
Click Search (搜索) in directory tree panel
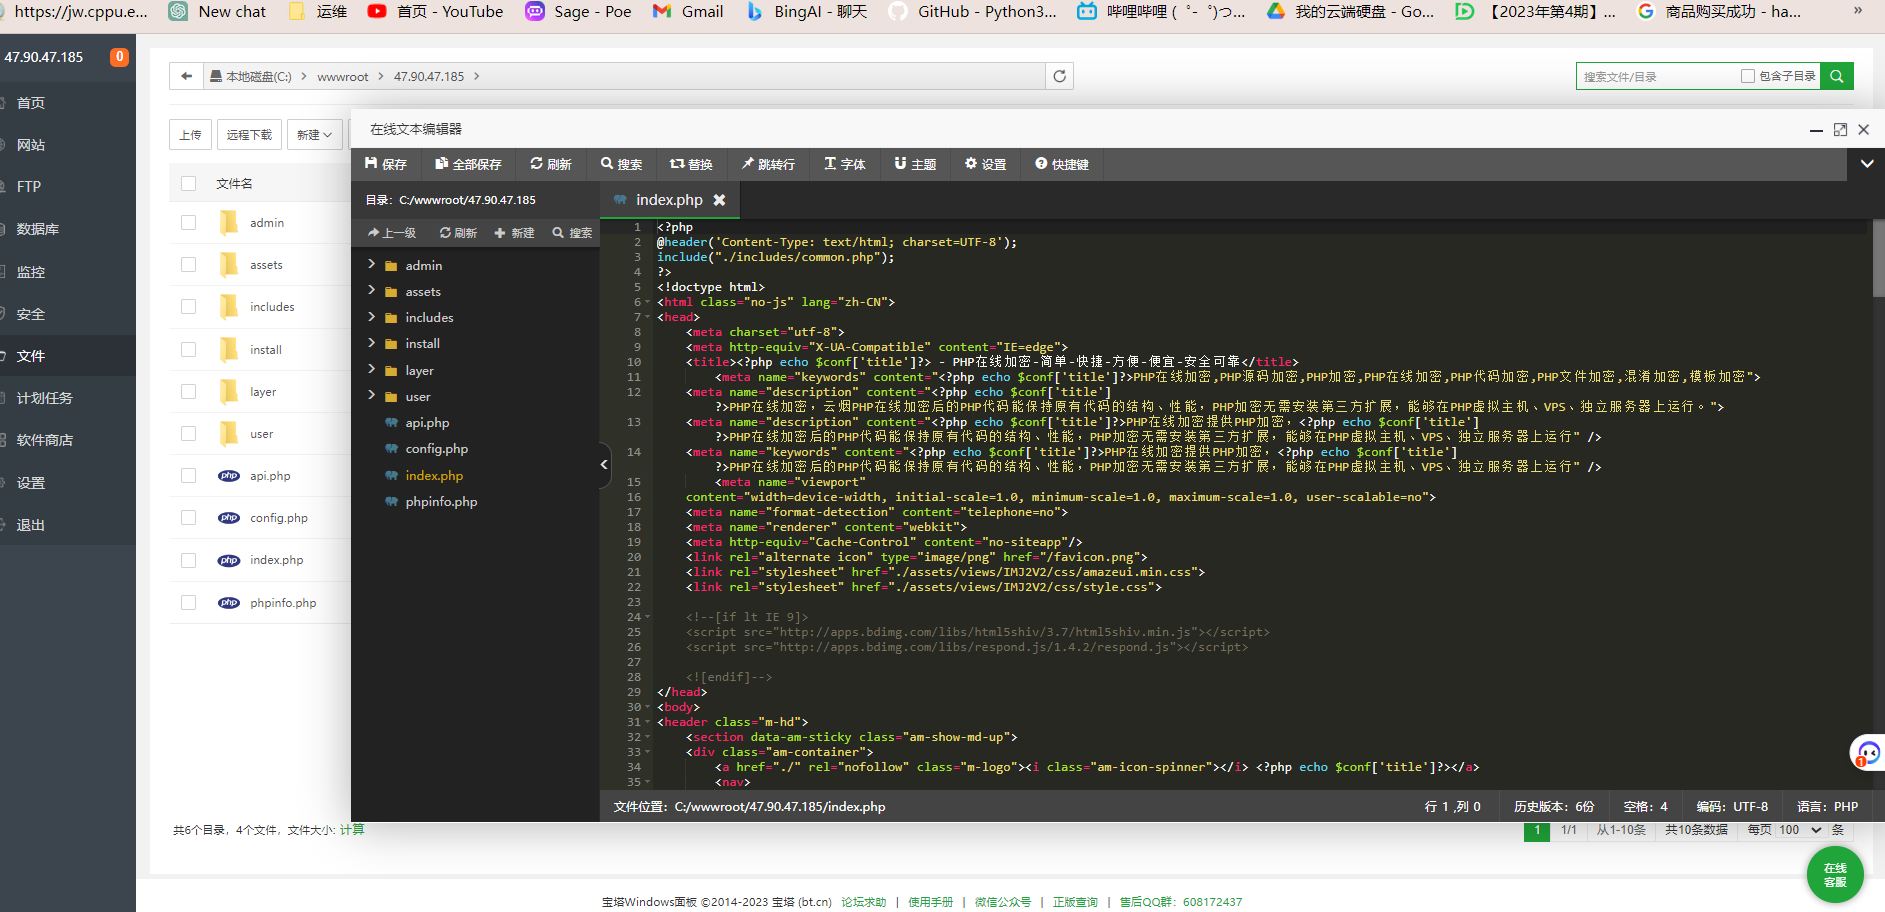(572, 233)
